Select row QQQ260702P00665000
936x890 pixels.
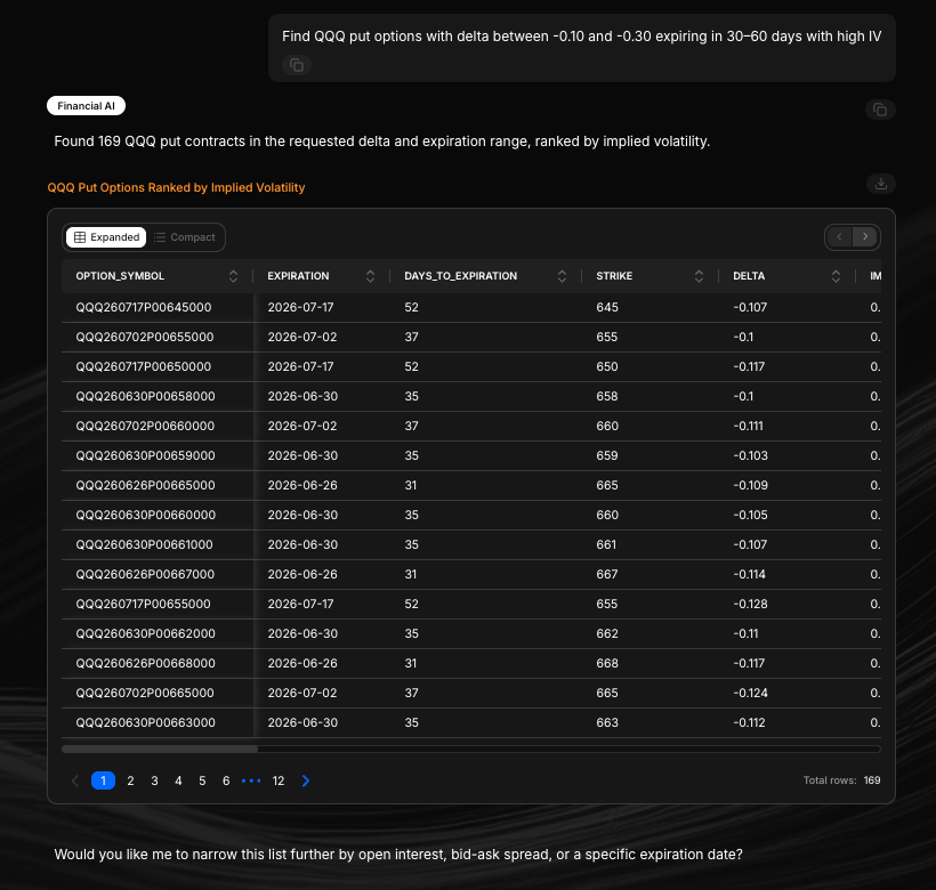471,693
